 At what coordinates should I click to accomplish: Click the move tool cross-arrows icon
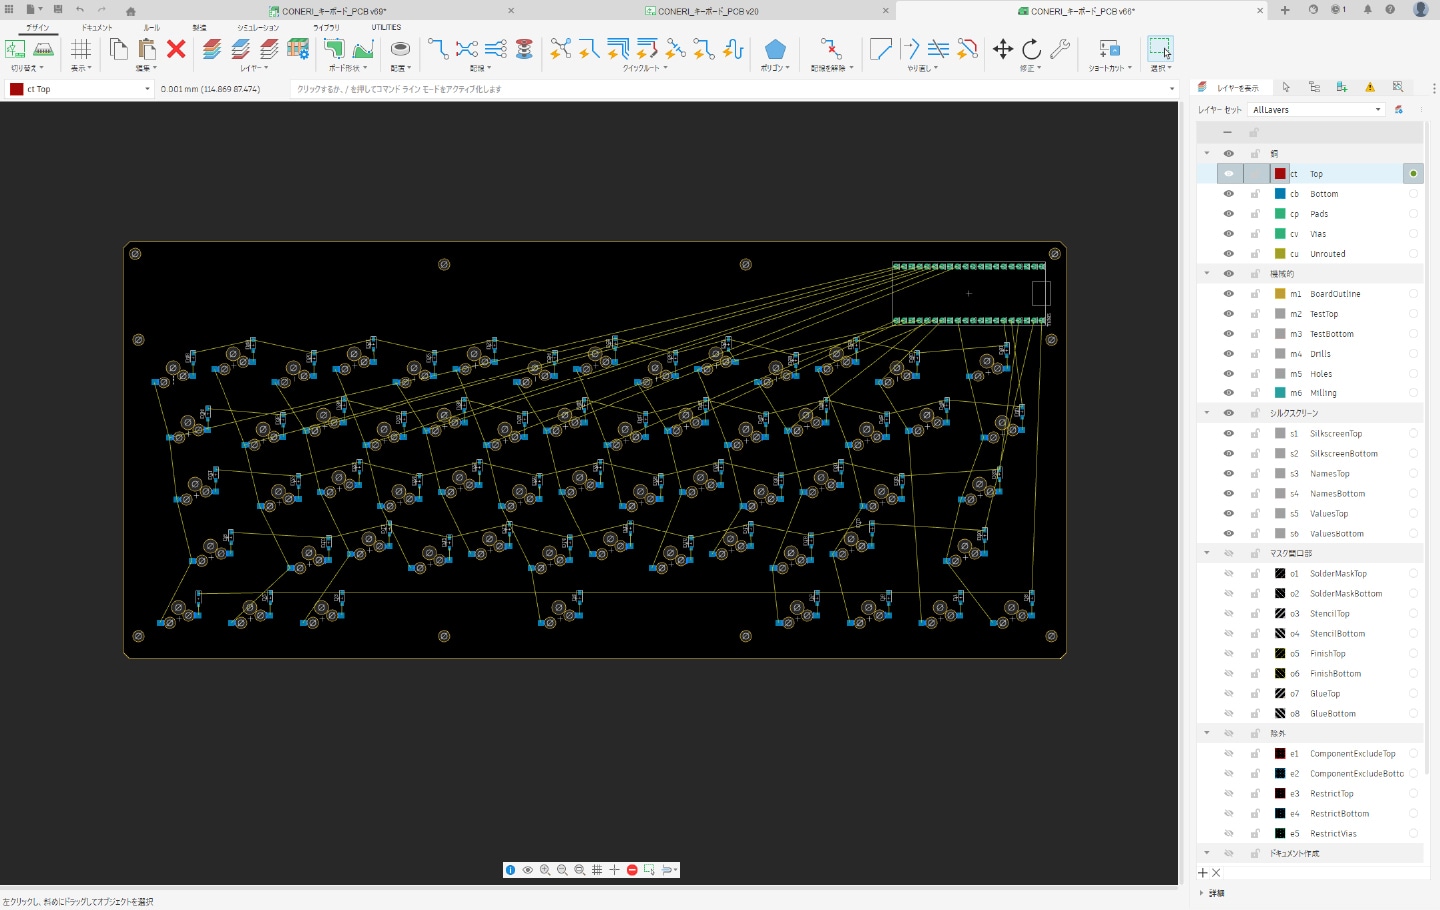pos(1002,49)
